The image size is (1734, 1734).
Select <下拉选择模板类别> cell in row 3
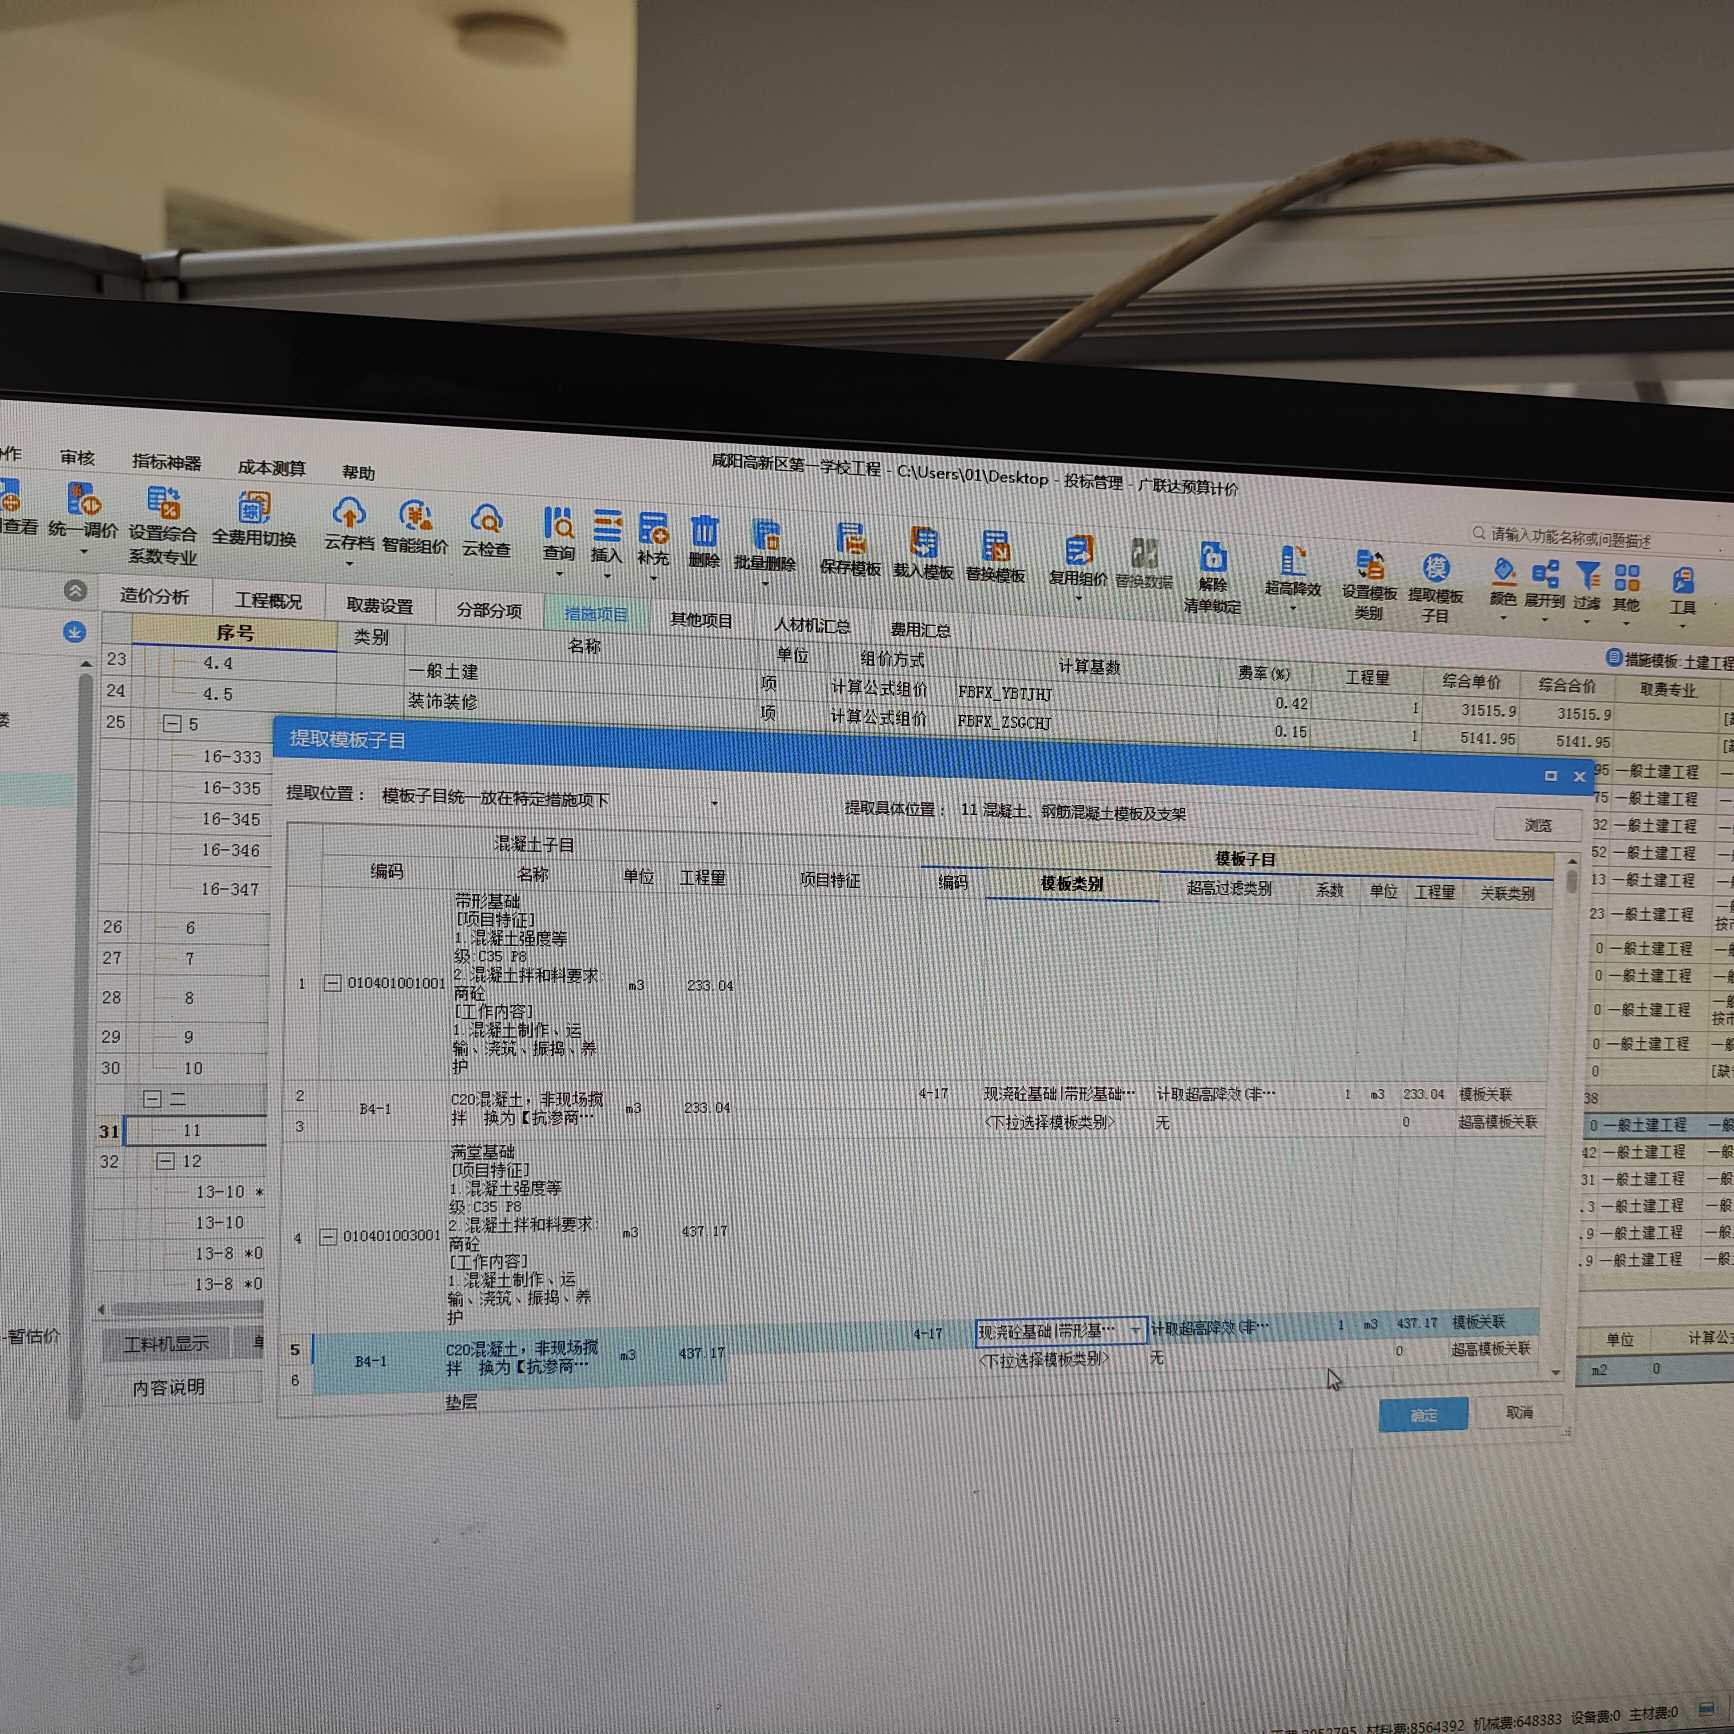pos(1049,1122)
